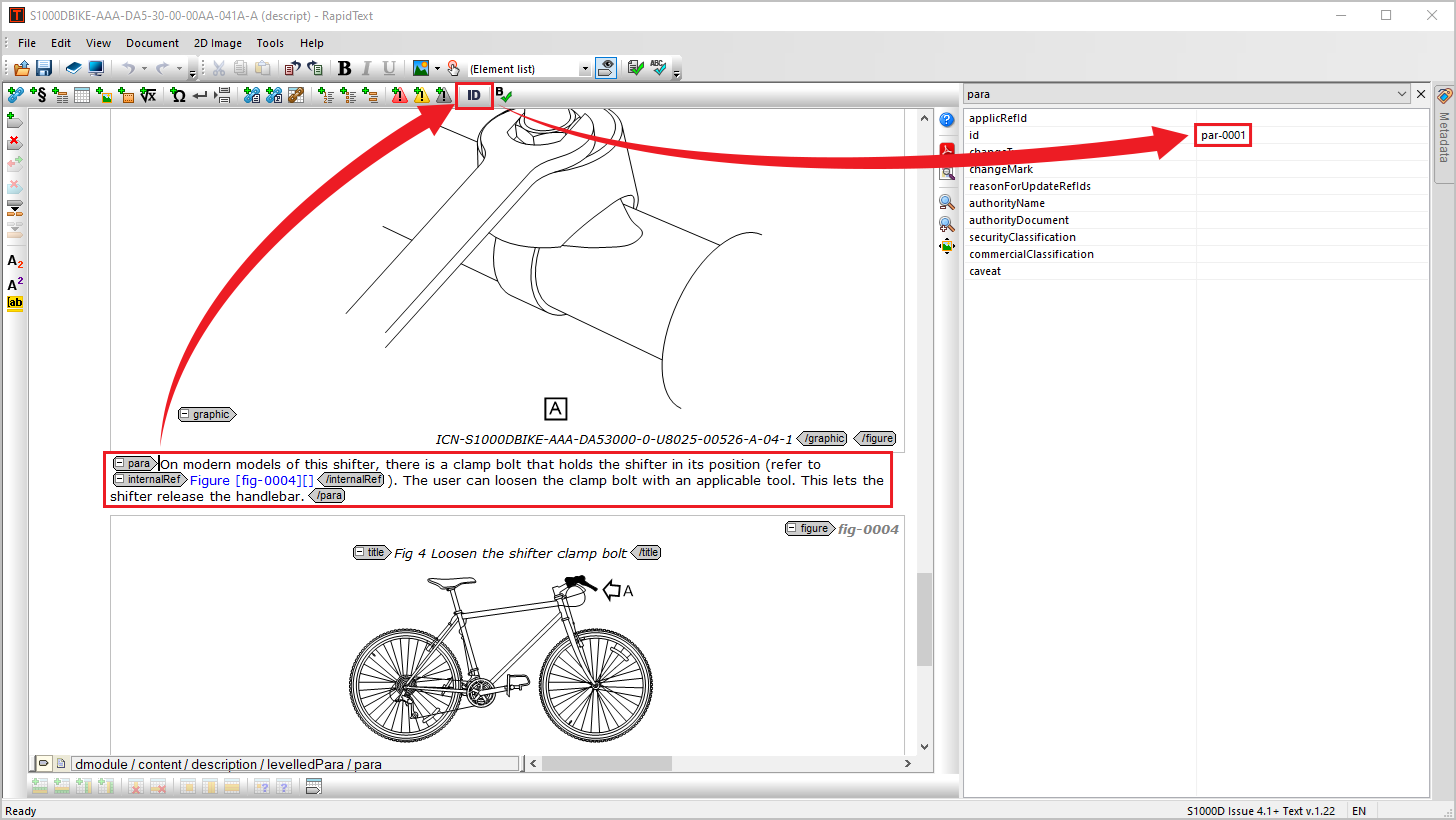The height and width of the screenshot is (820, 1456).
Task: Follow the Figure [fig-0004] reference link
Action: click(x=251, y=480)
